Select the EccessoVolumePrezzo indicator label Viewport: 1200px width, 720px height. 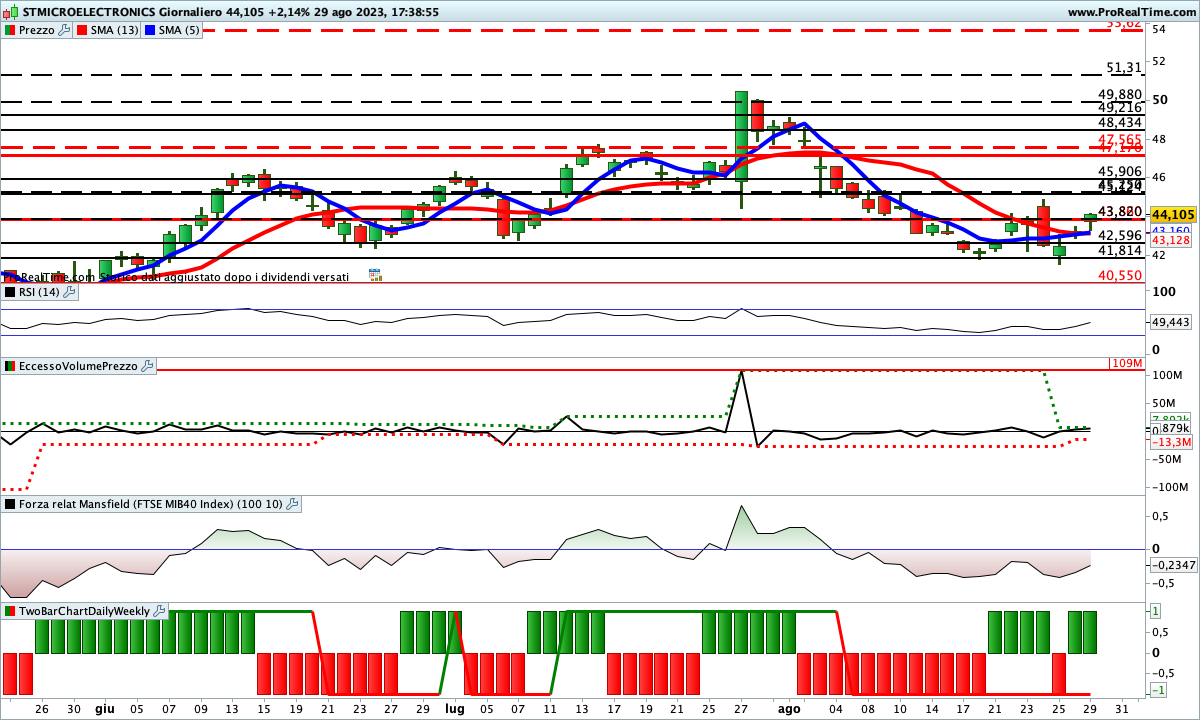point(78,367)
